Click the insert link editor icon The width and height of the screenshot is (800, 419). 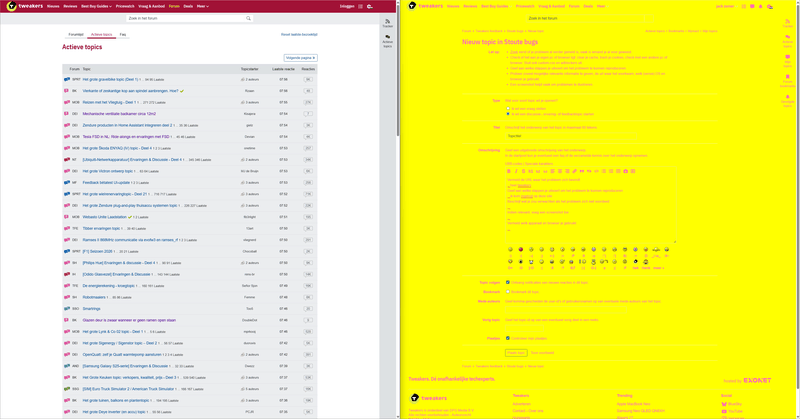[574, 171]
